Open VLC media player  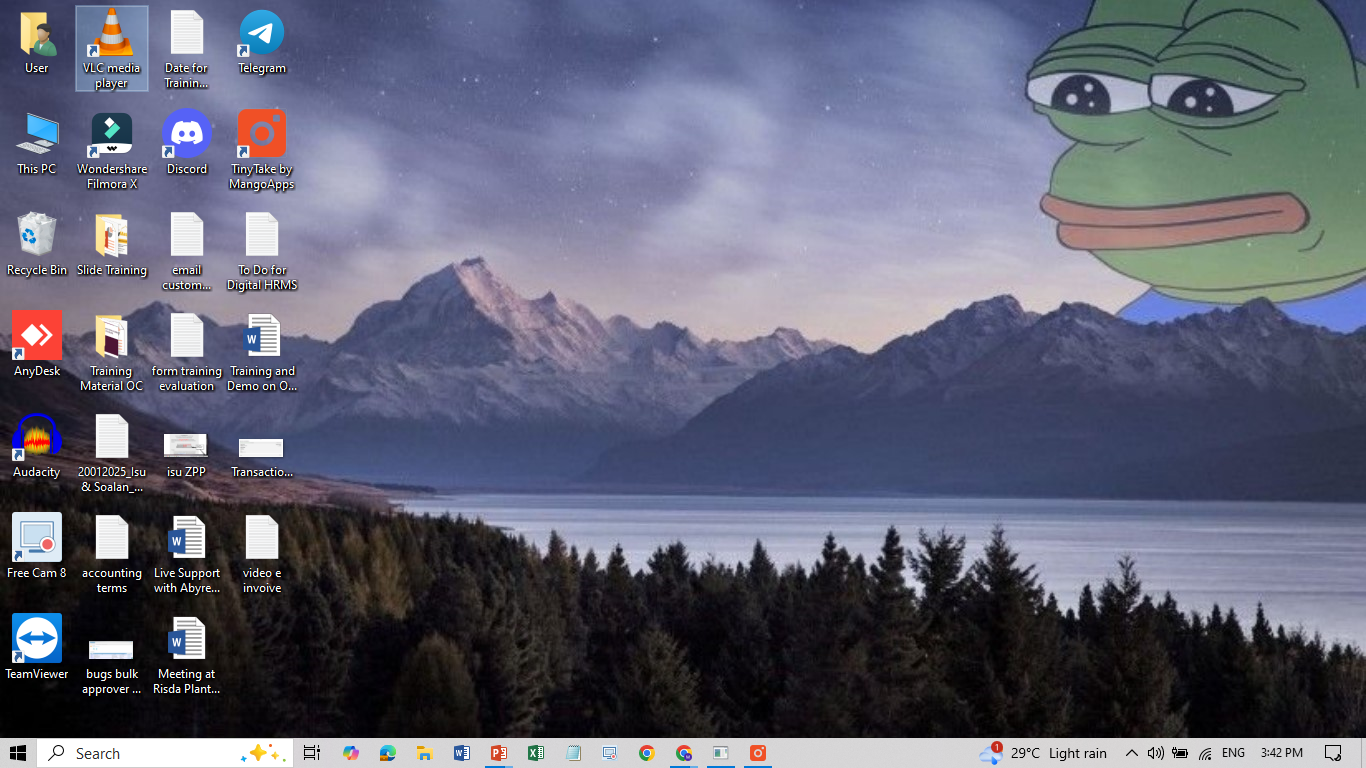[111, 40]
